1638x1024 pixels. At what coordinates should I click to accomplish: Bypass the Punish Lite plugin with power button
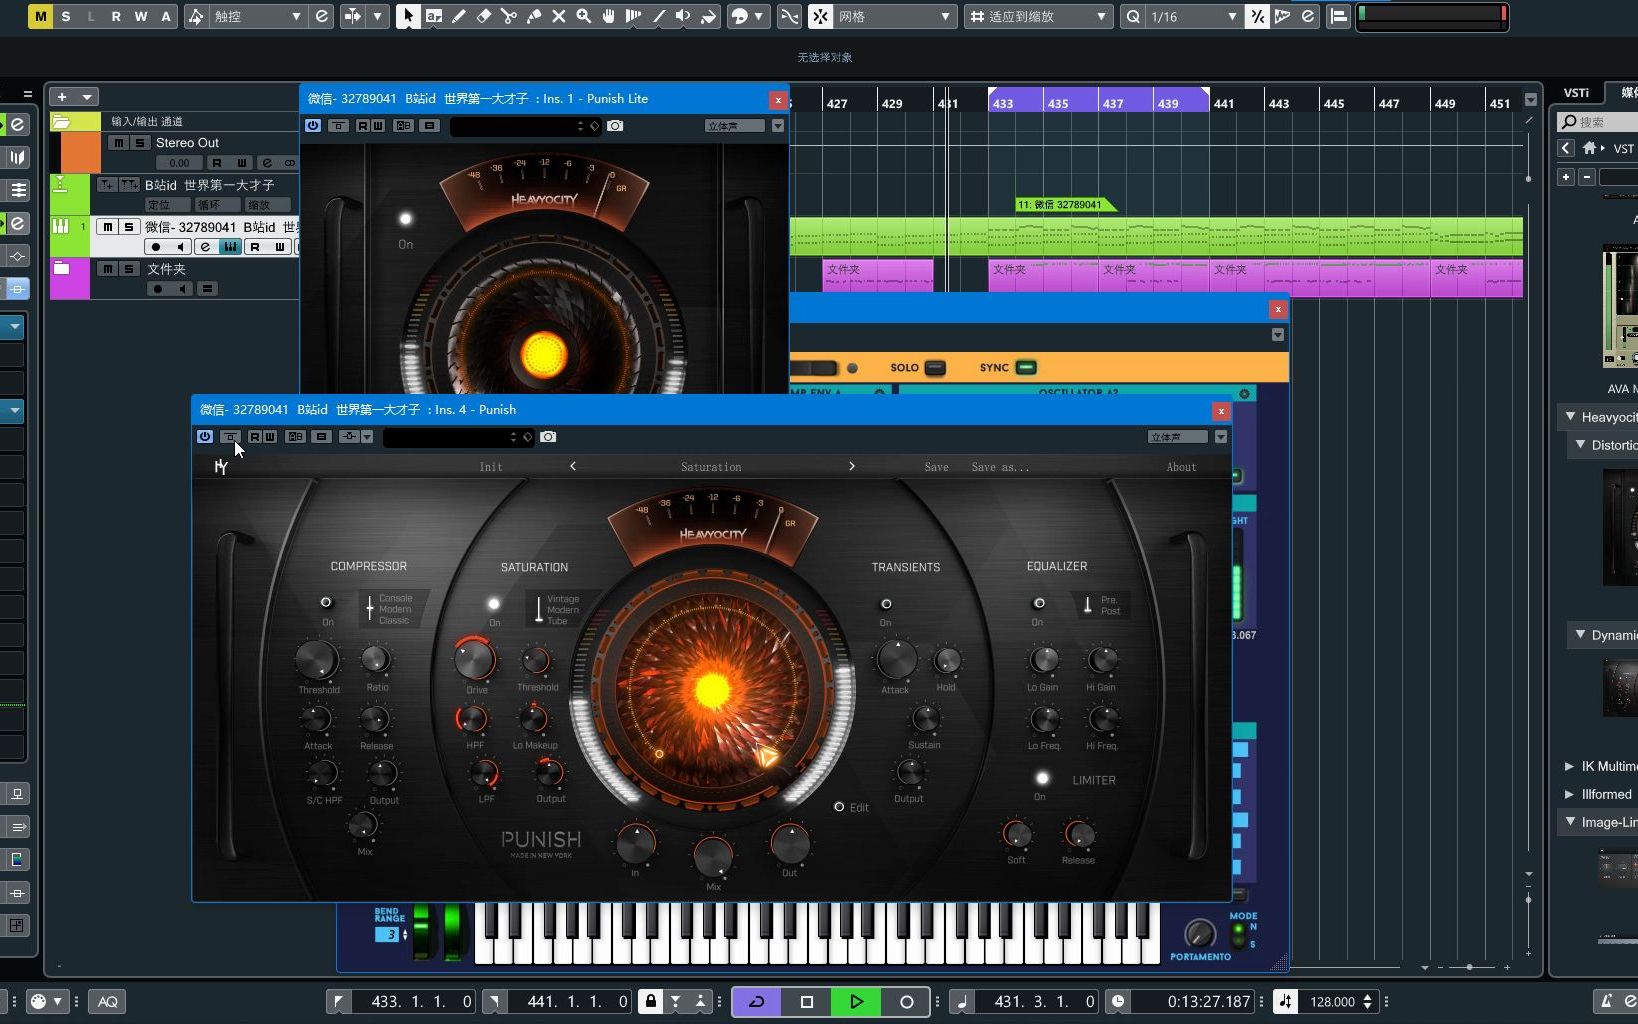coord(313,126)
